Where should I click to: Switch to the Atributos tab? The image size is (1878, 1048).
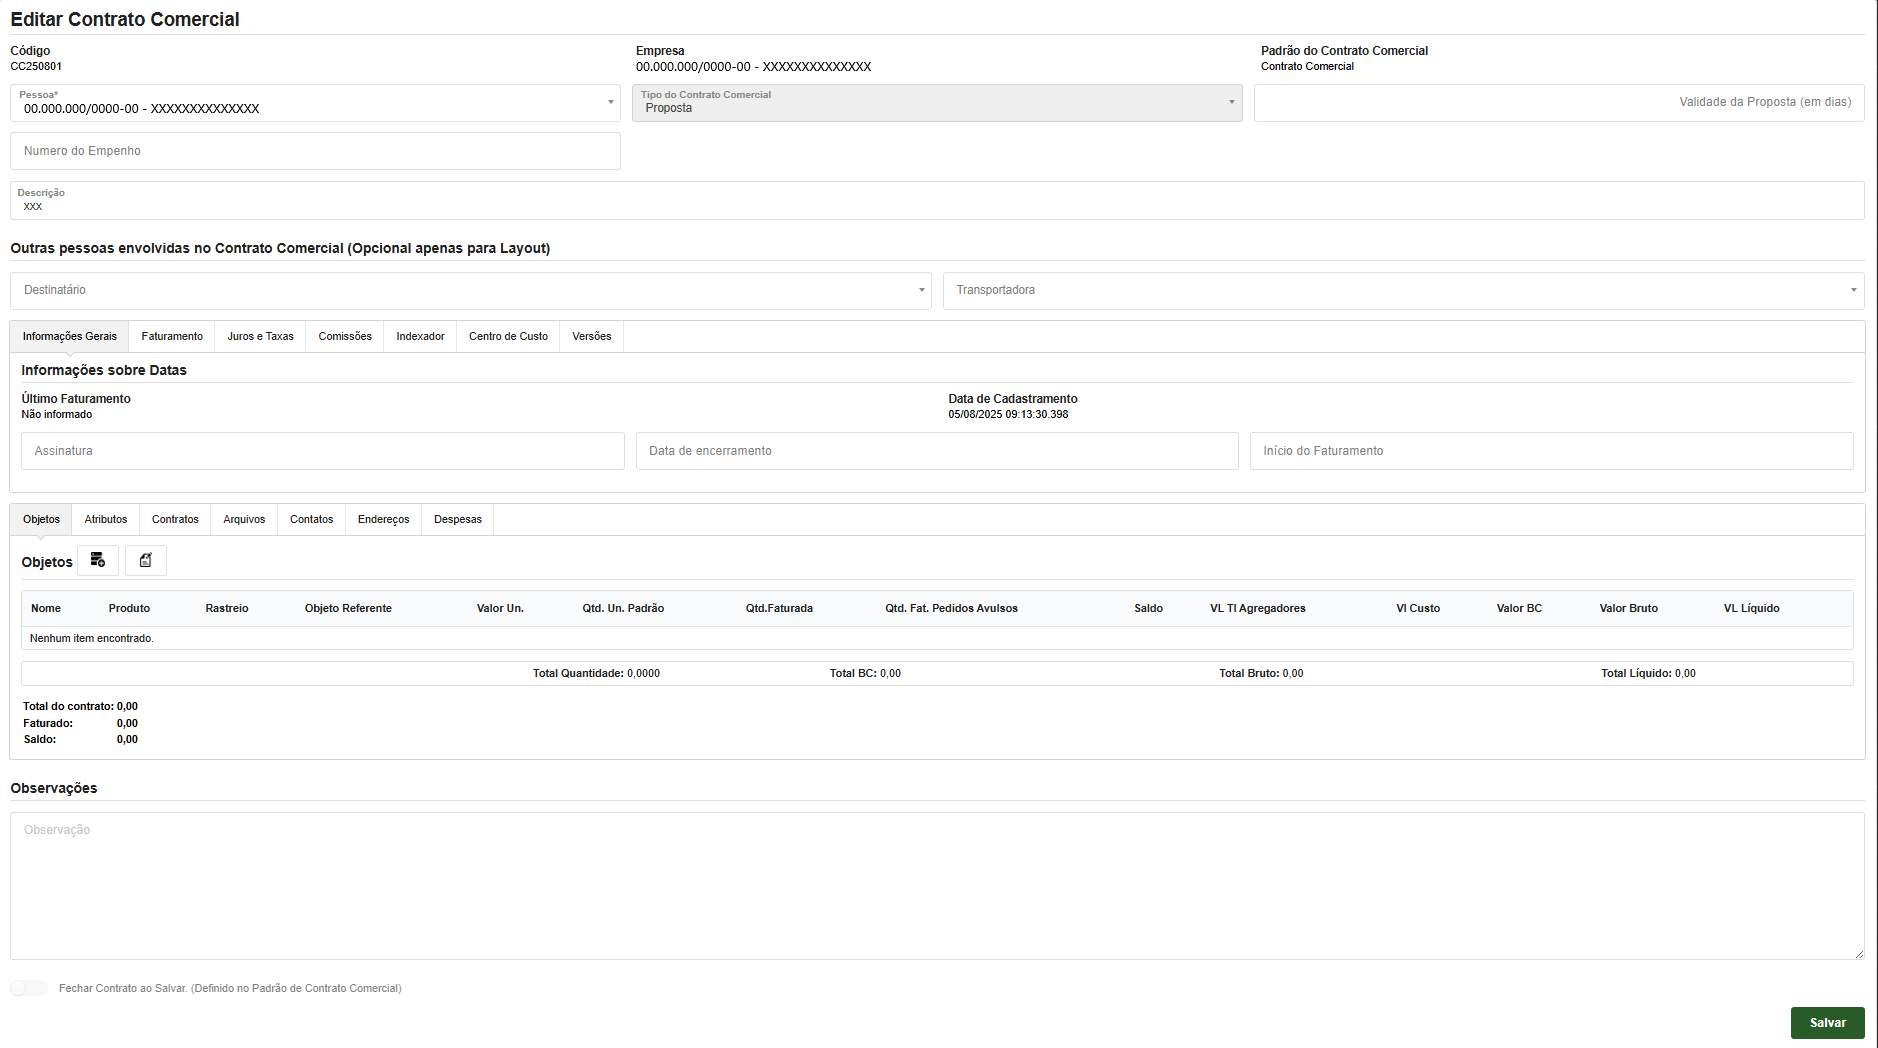(x=106, y=520)
